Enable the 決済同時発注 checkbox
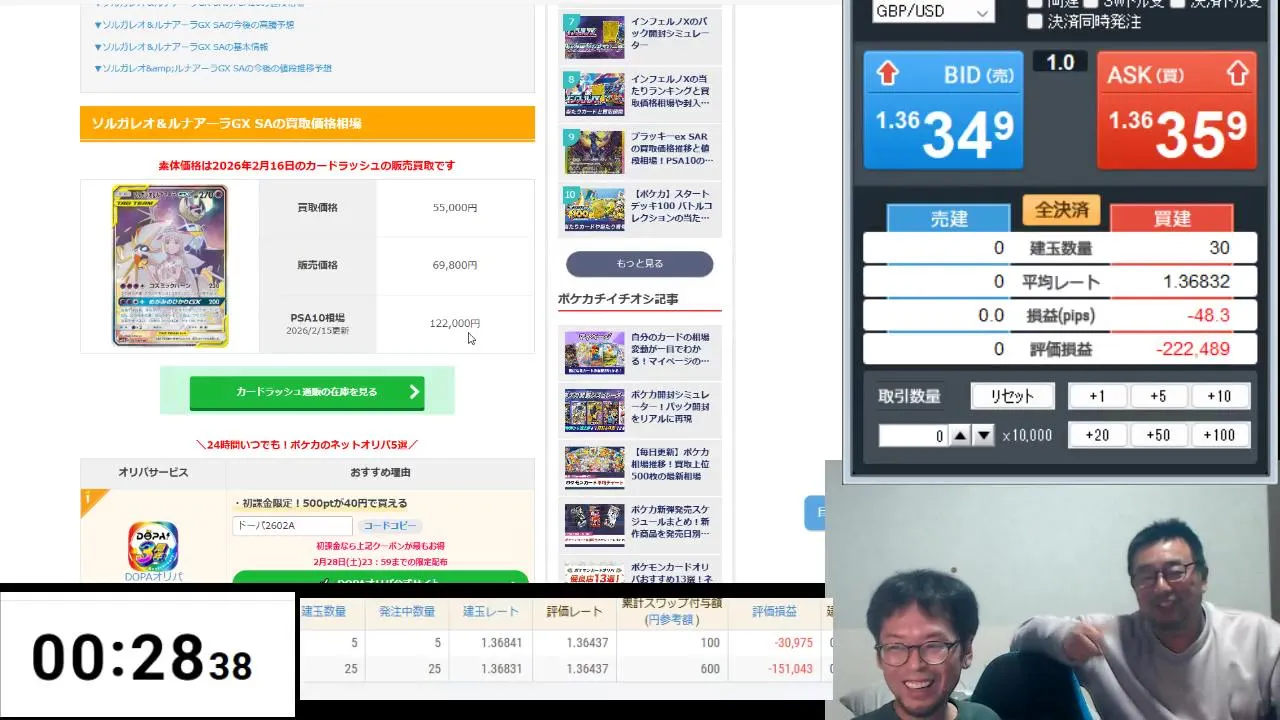The height and width of the screenshot is (720, 1280). (1034, 21)
